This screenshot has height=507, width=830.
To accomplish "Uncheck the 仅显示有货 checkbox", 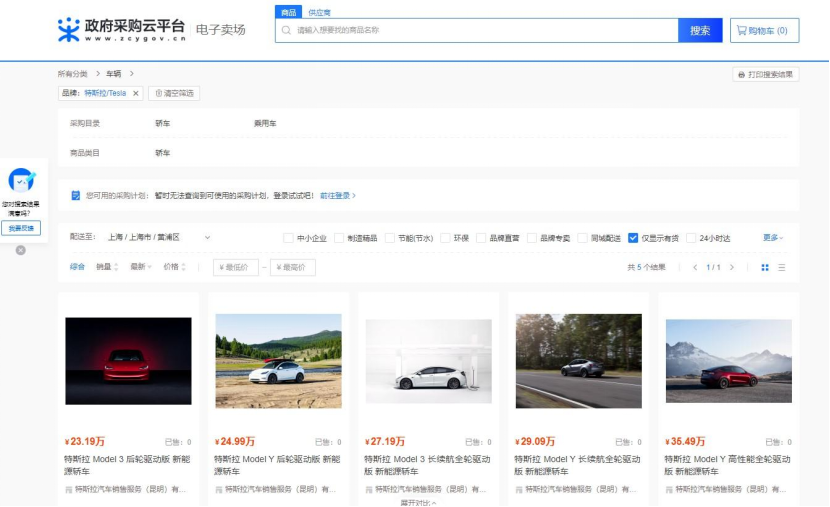I will 633,238.
